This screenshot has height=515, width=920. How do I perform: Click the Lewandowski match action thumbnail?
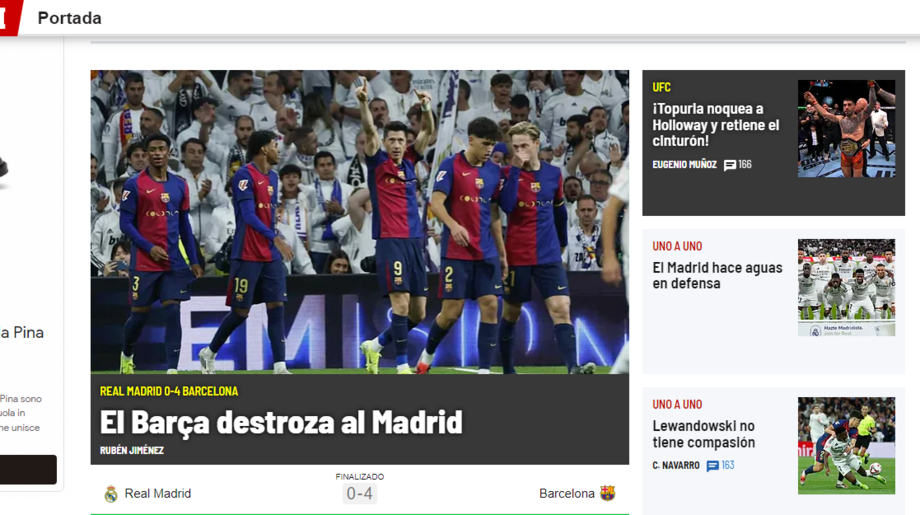[x=846, y=445]
